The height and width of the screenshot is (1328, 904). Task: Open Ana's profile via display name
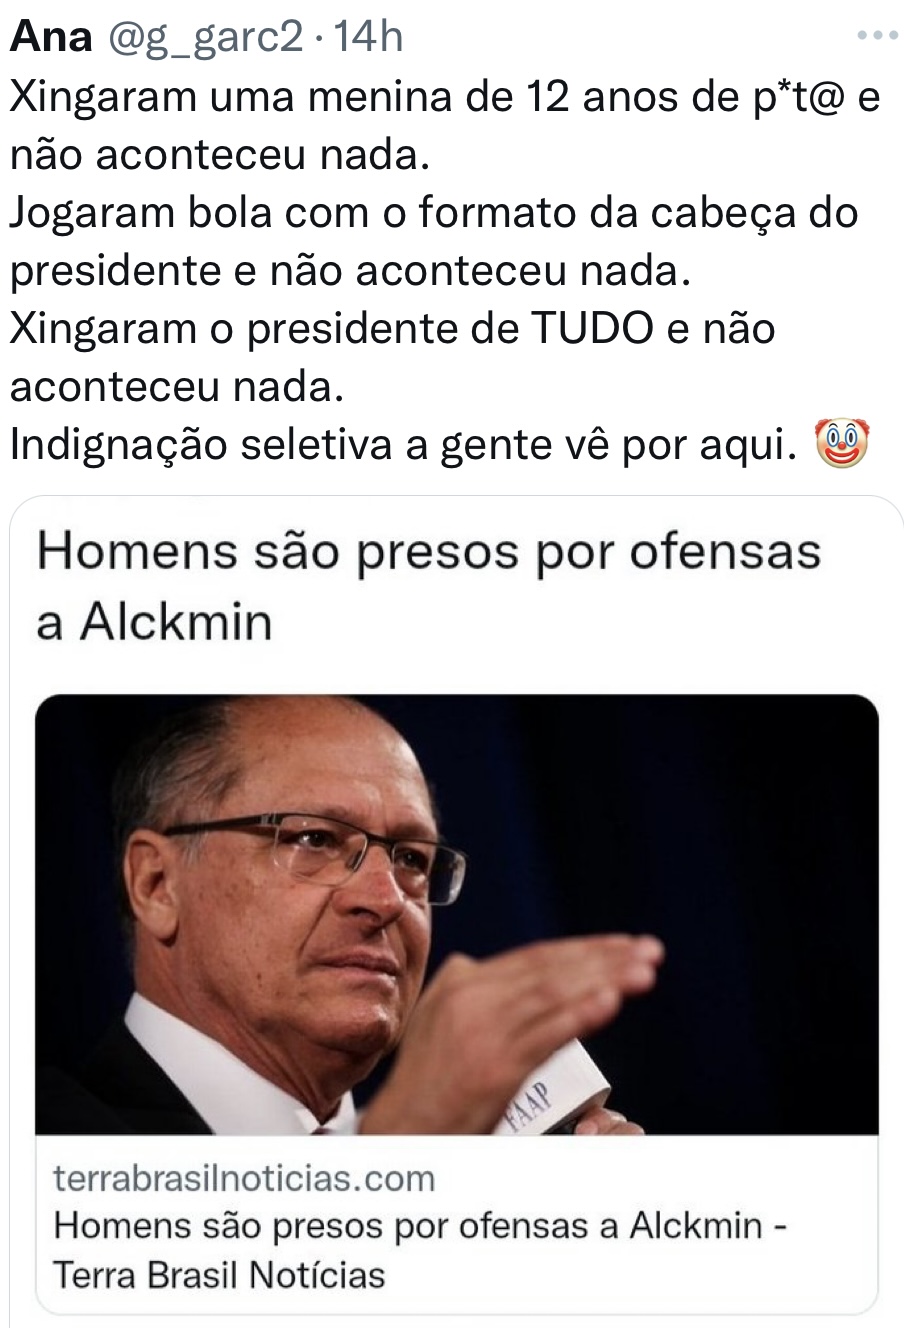[x=51, y=37]
